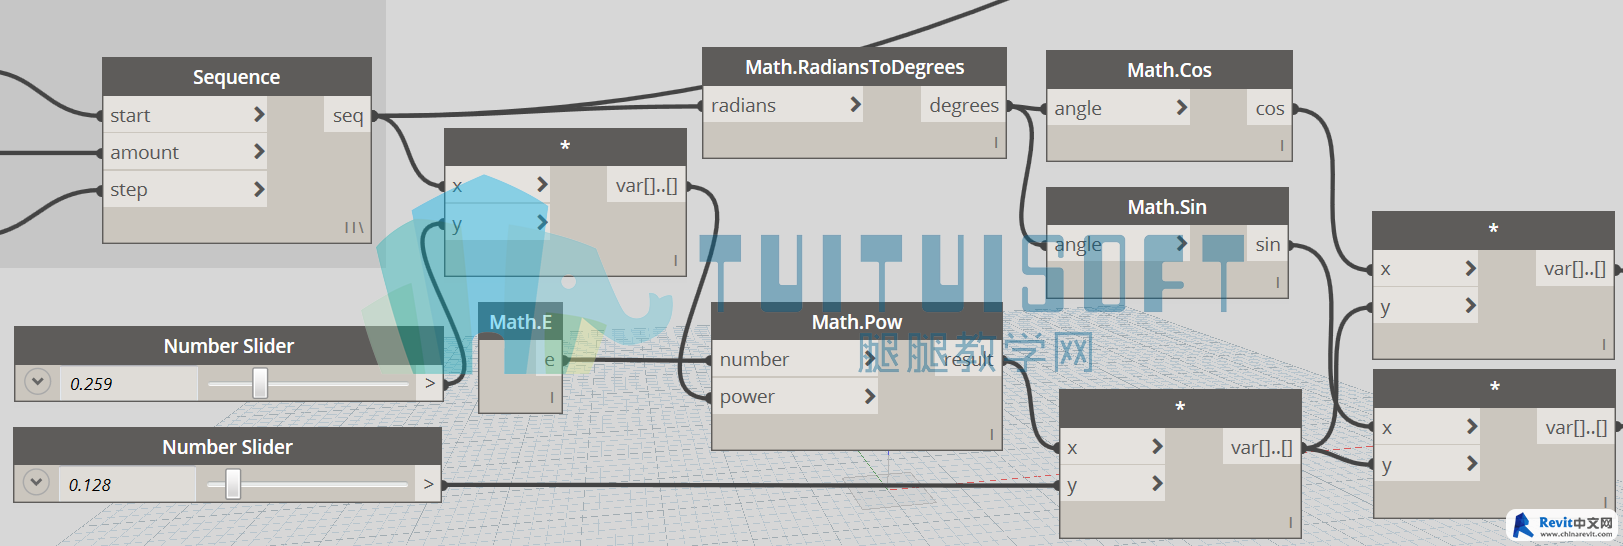Click the Sequence node lacing indicator

pyautogui.click(x=354, y=228)
